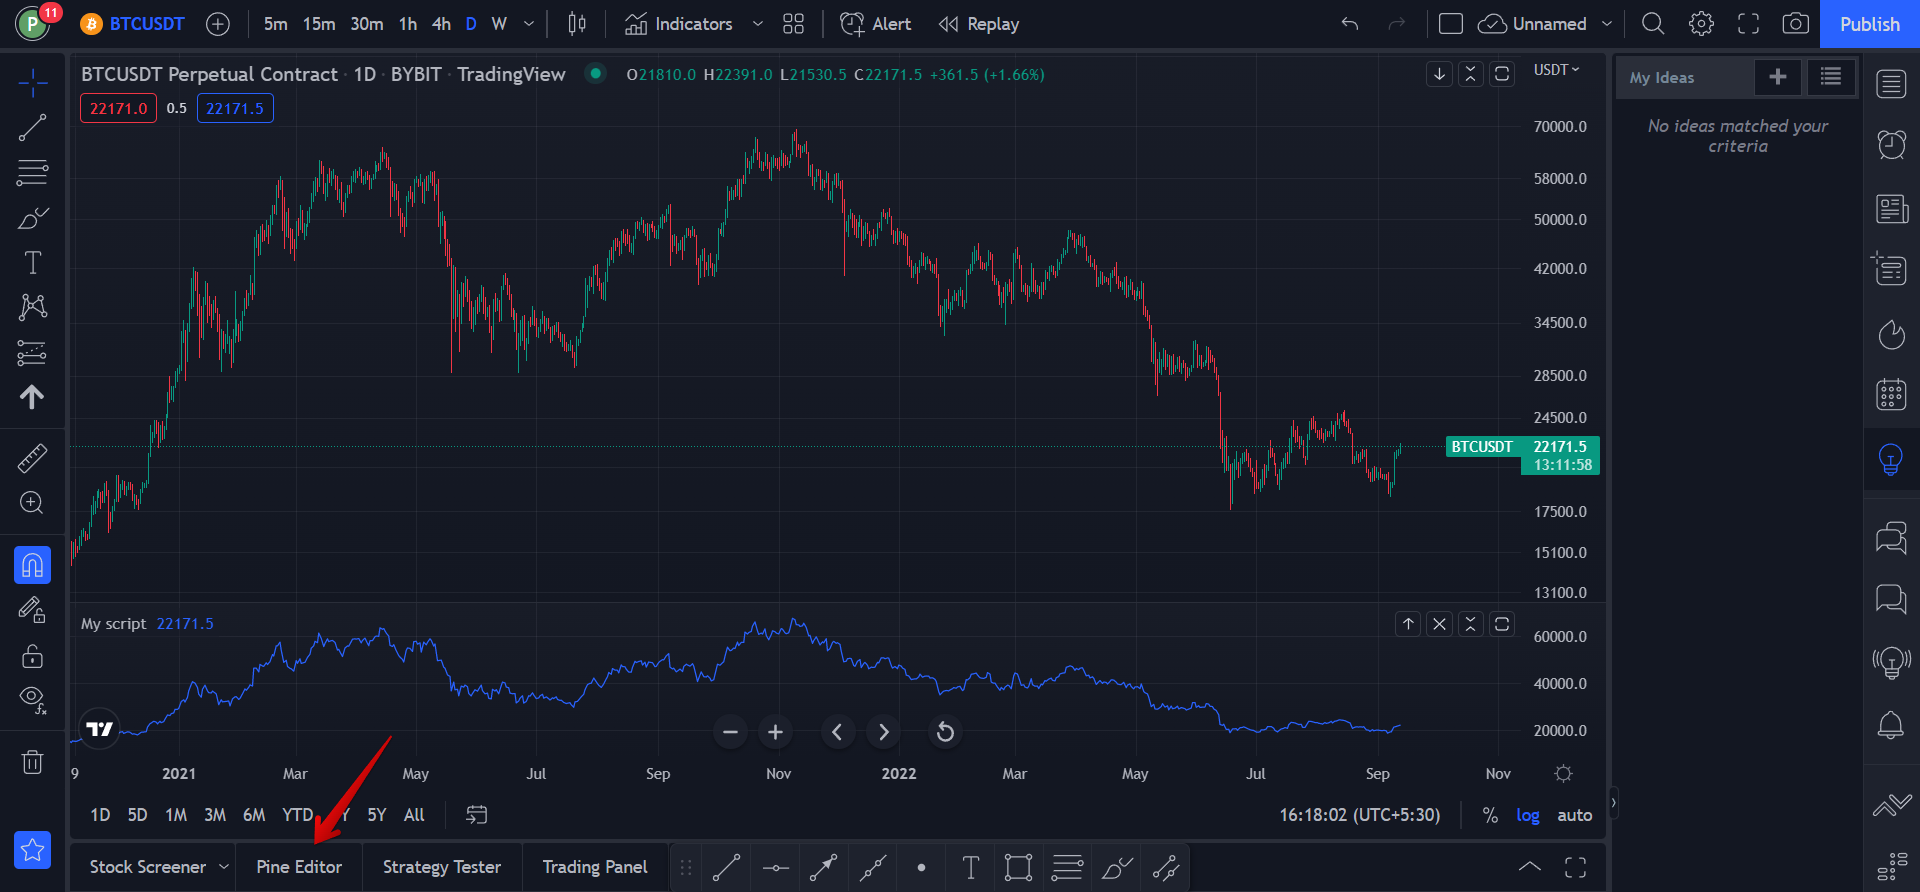Open My Ideas list view options

[x=1831, y=77]
